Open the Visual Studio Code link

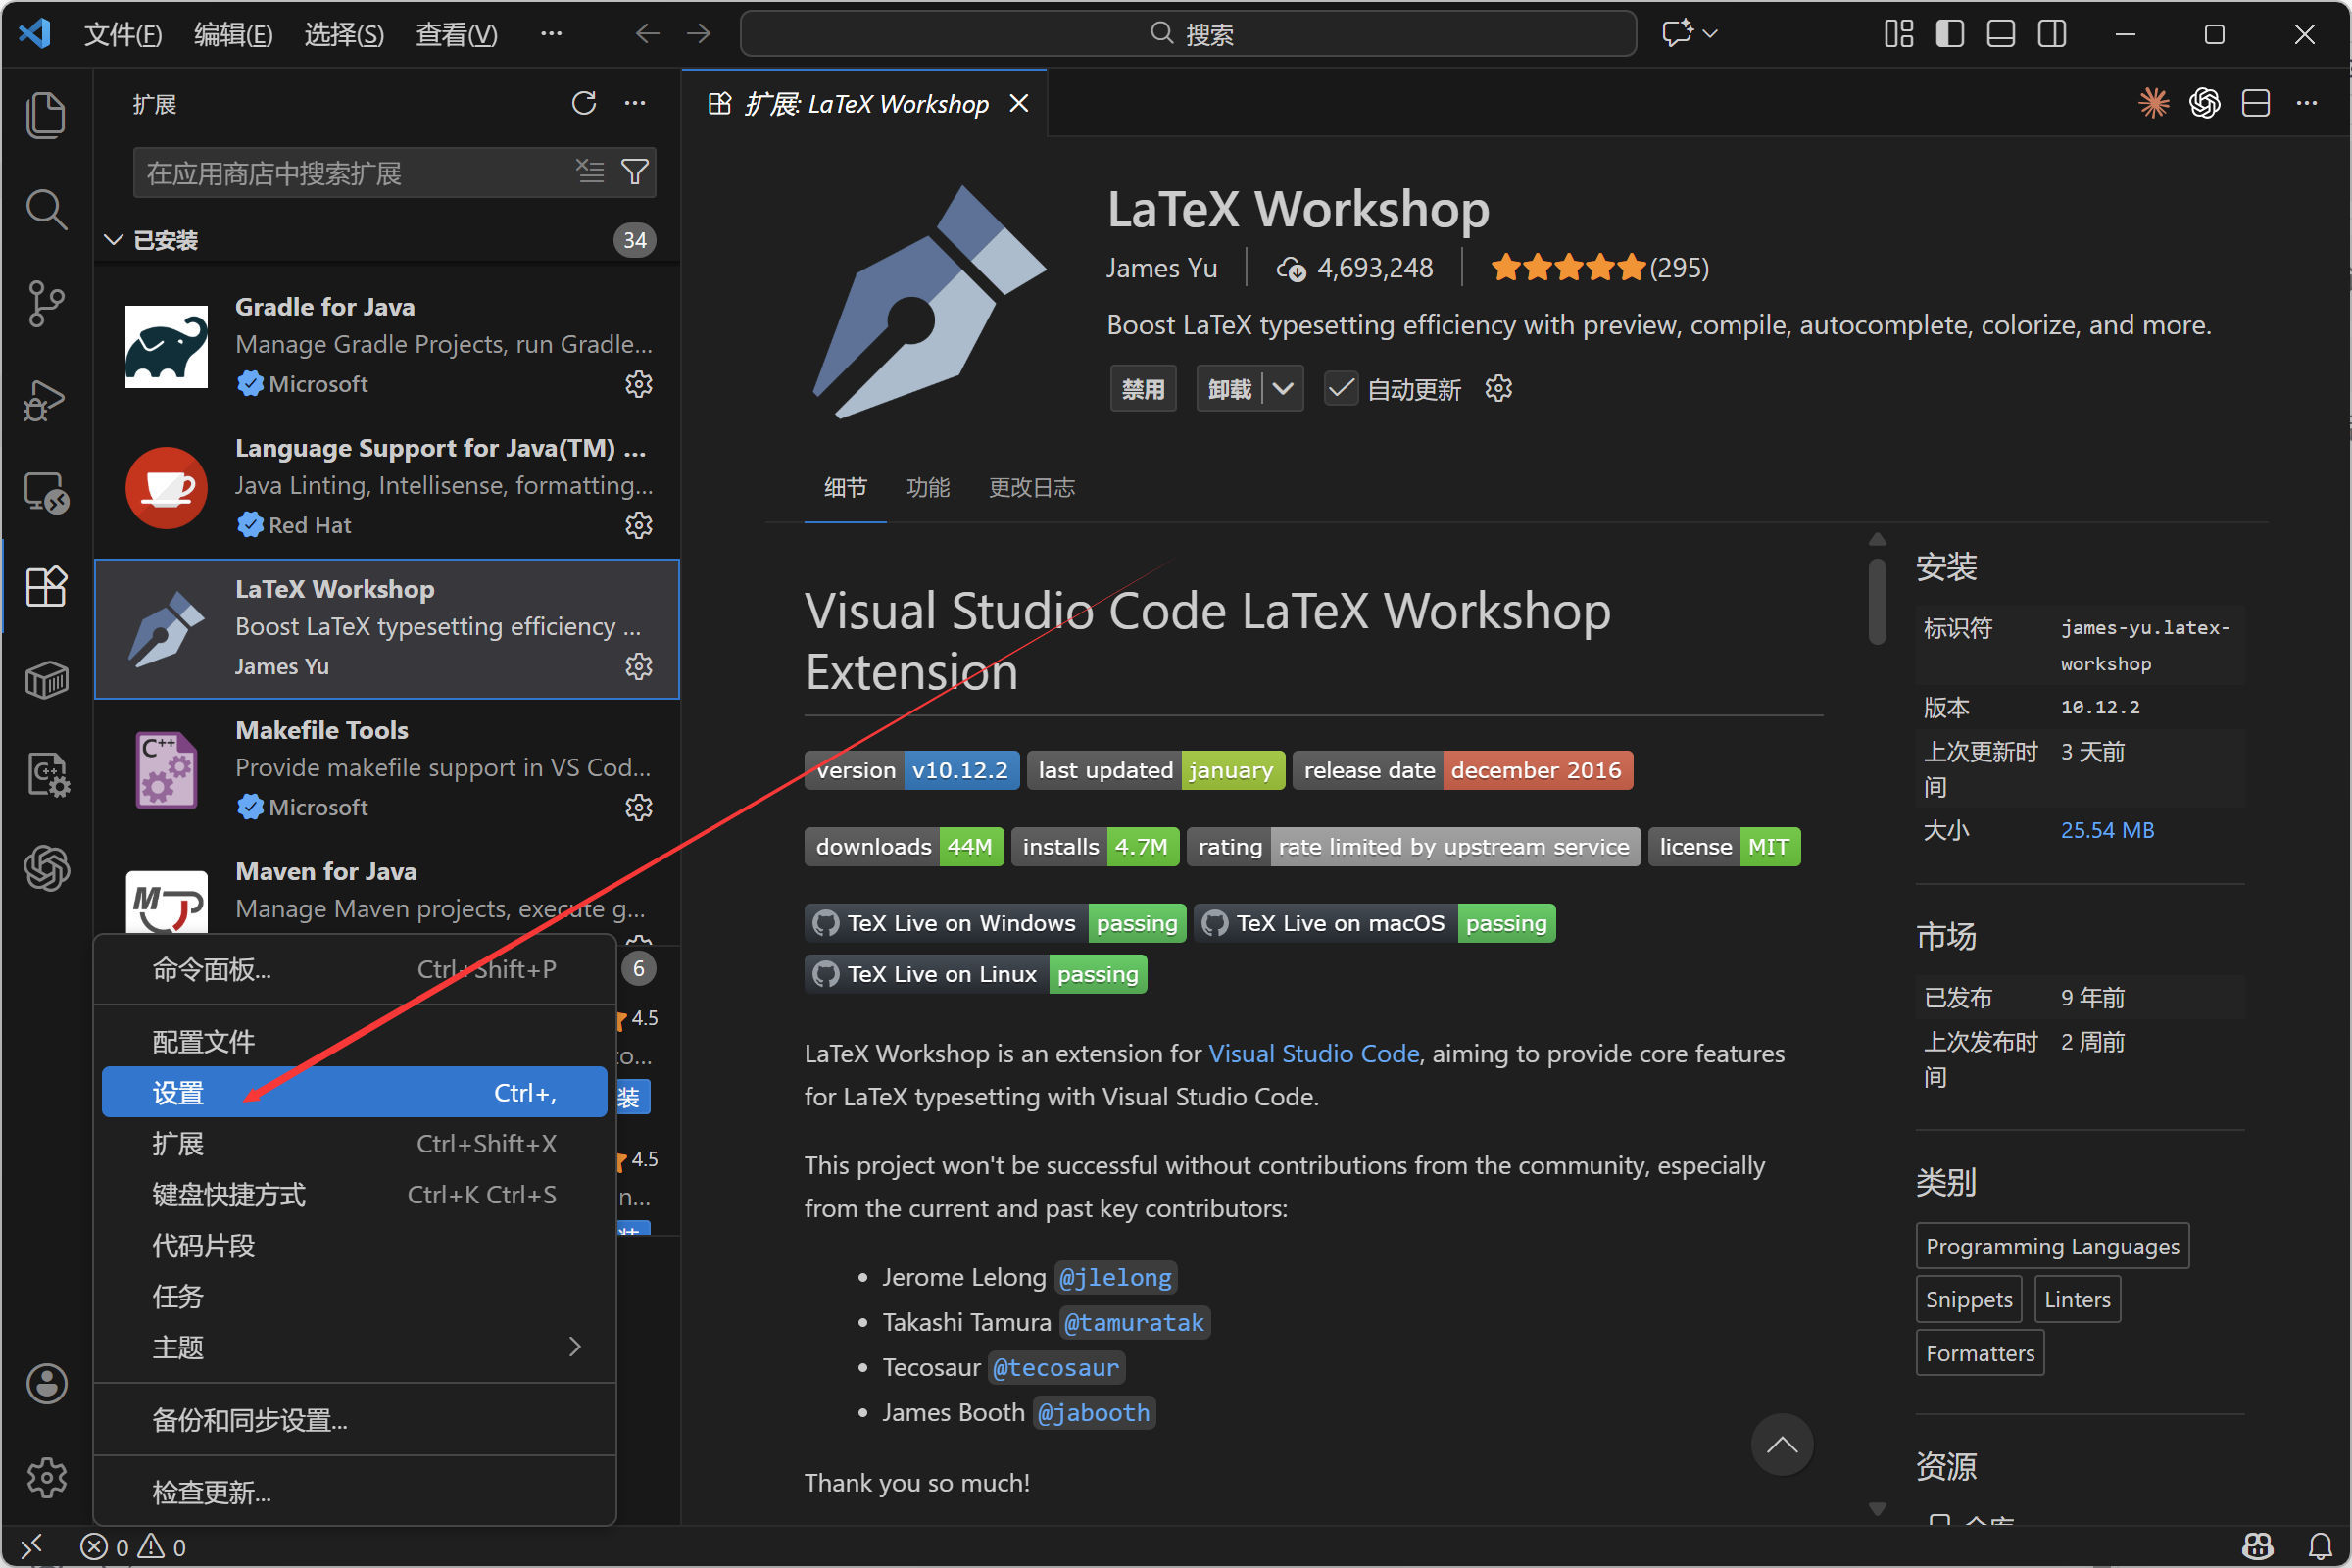1313,1053
